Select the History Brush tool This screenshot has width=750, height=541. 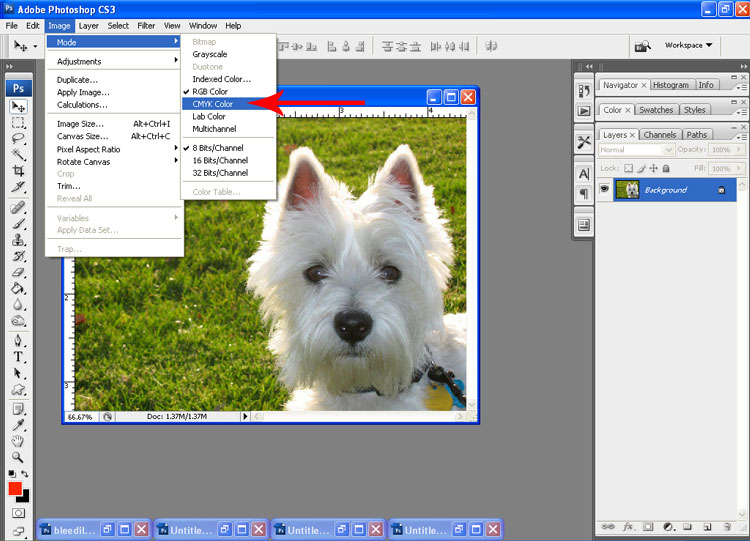click(18, 256)
